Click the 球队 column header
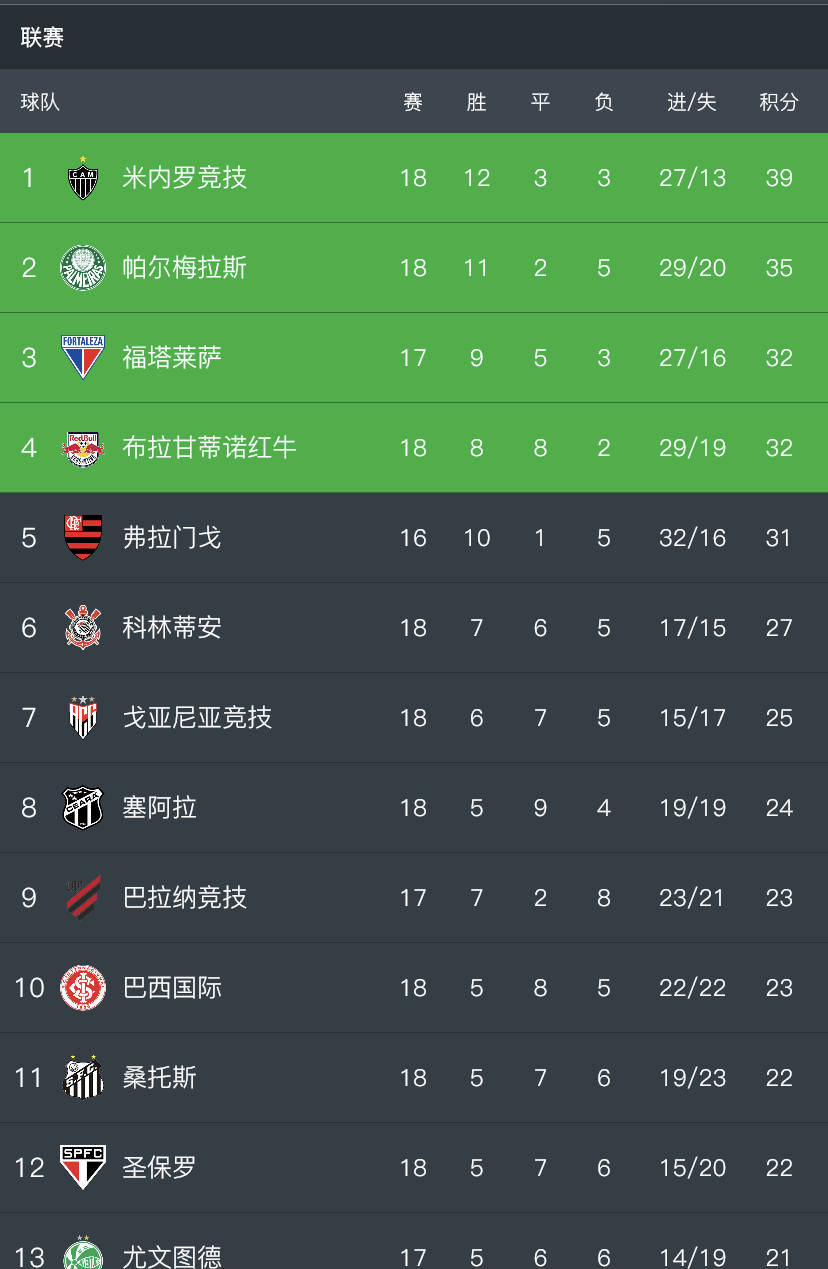The image size is (828, 1269). [40, 102]
